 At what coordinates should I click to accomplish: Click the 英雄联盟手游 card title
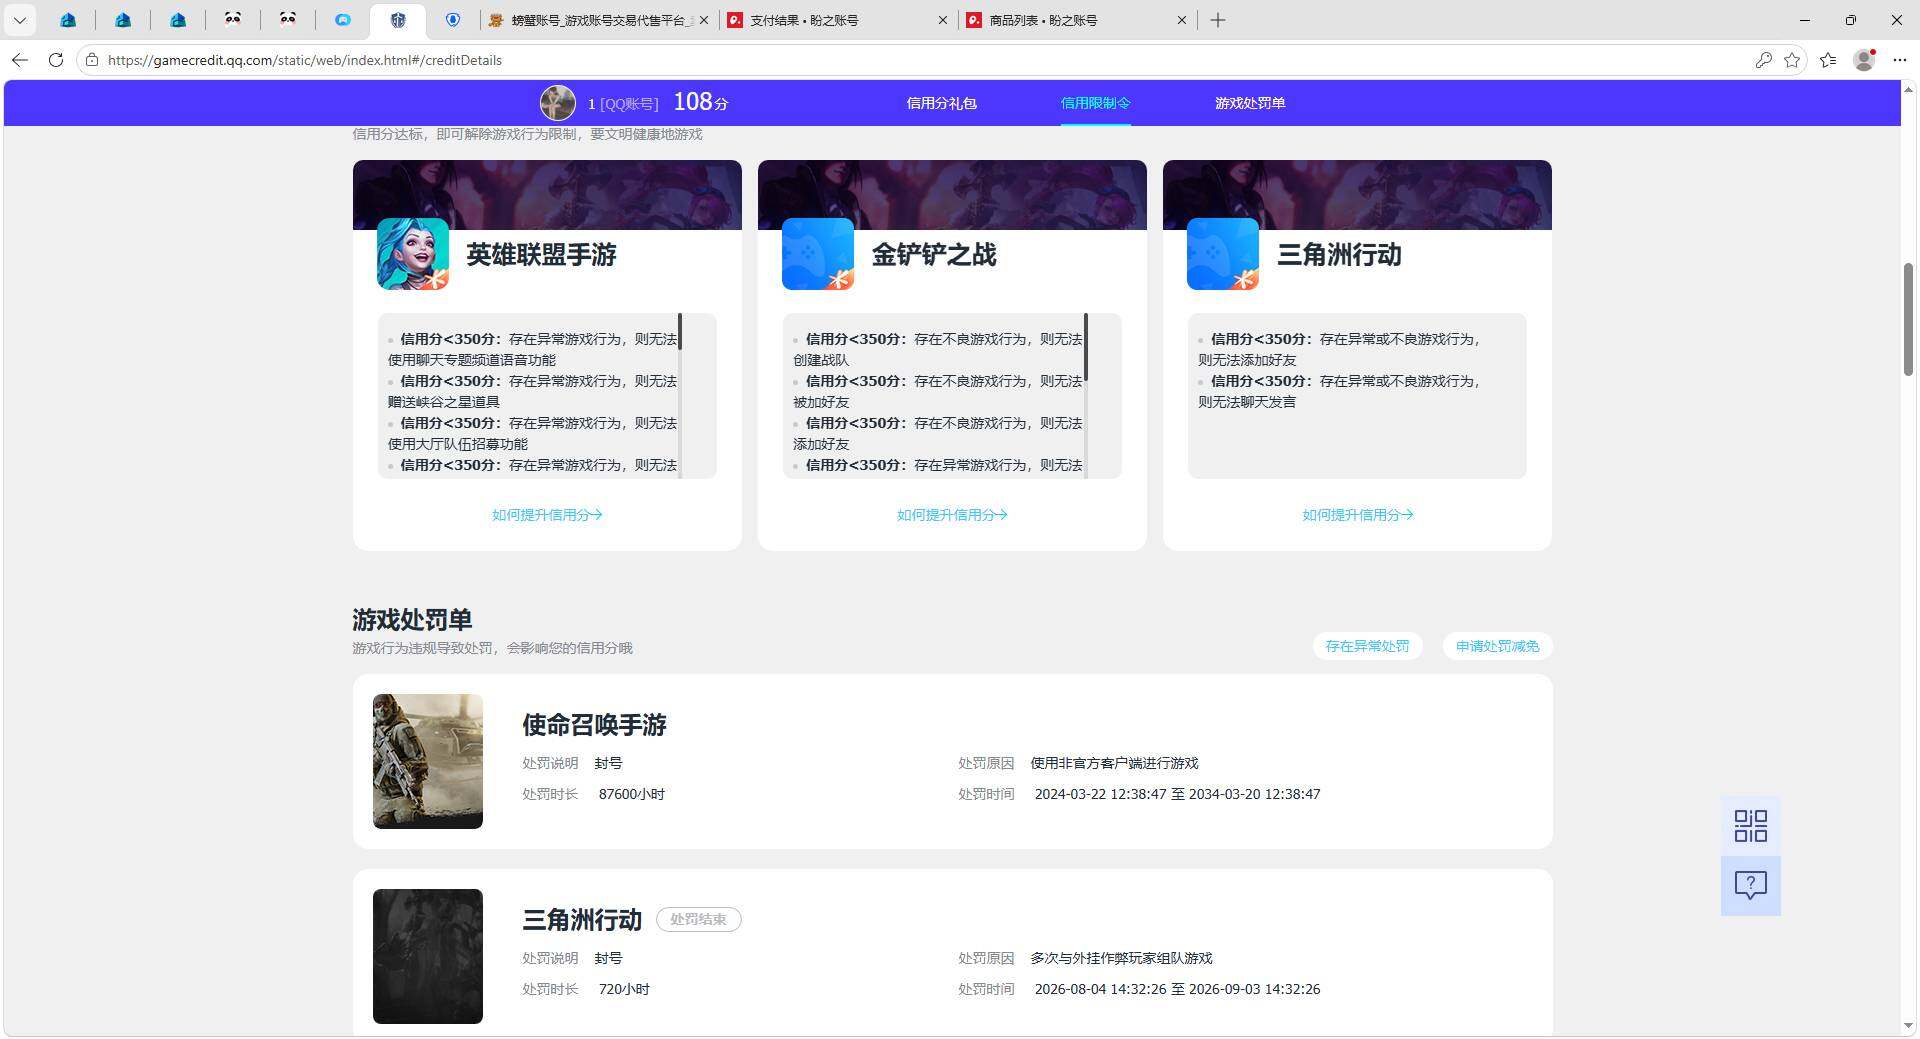541,255
